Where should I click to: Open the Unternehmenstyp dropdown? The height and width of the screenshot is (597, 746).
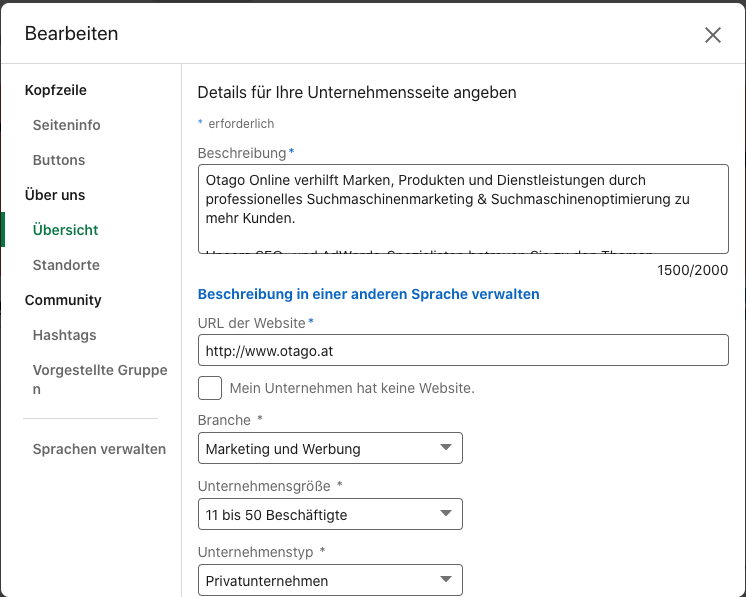[330, 580]
